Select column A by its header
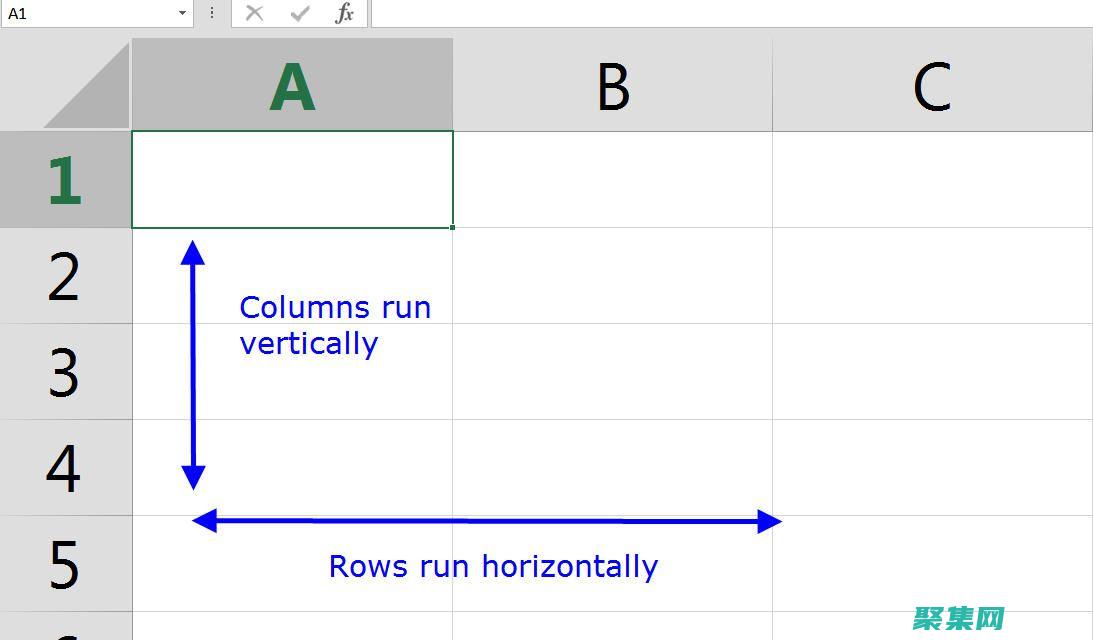Image resolution: width=1093 pixels, height=640 pixels. pos(292,86)
